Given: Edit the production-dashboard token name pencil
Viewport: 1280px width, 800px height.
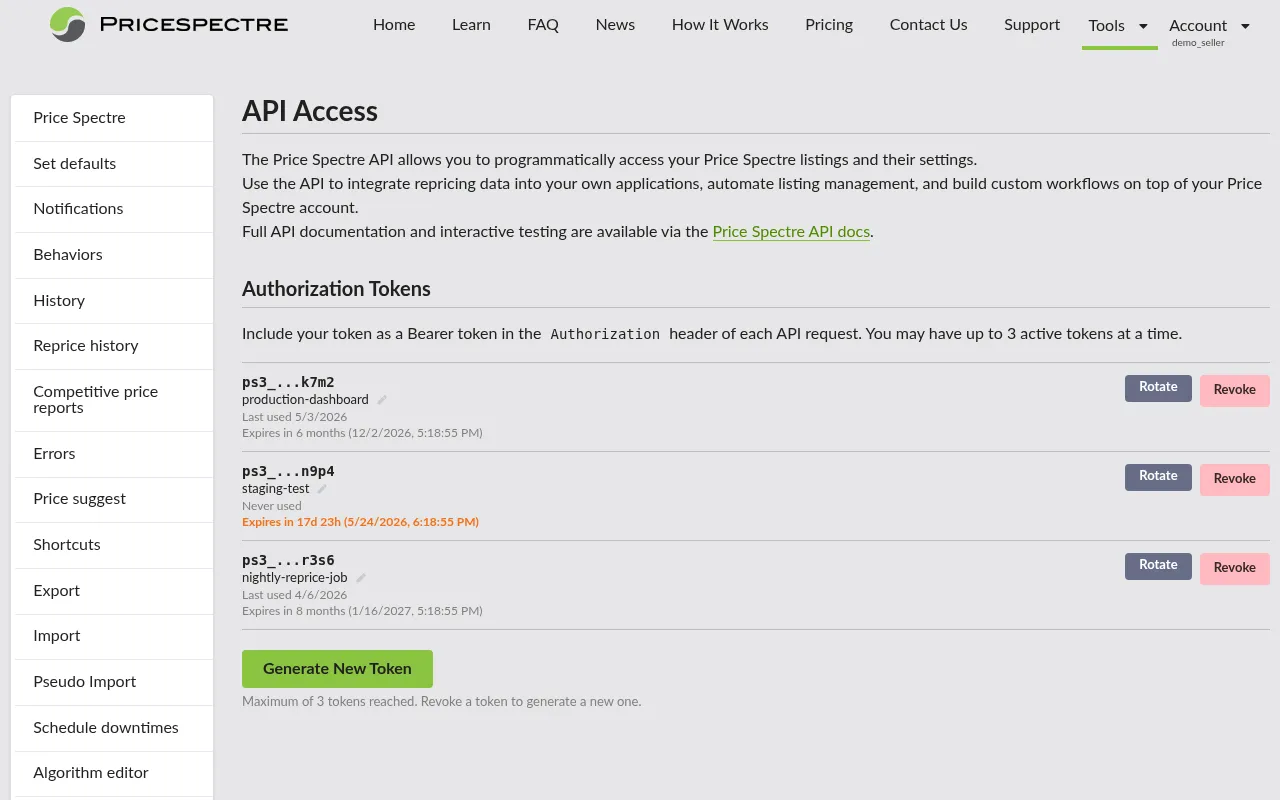Looking at the screenshot, I should 382,400.
